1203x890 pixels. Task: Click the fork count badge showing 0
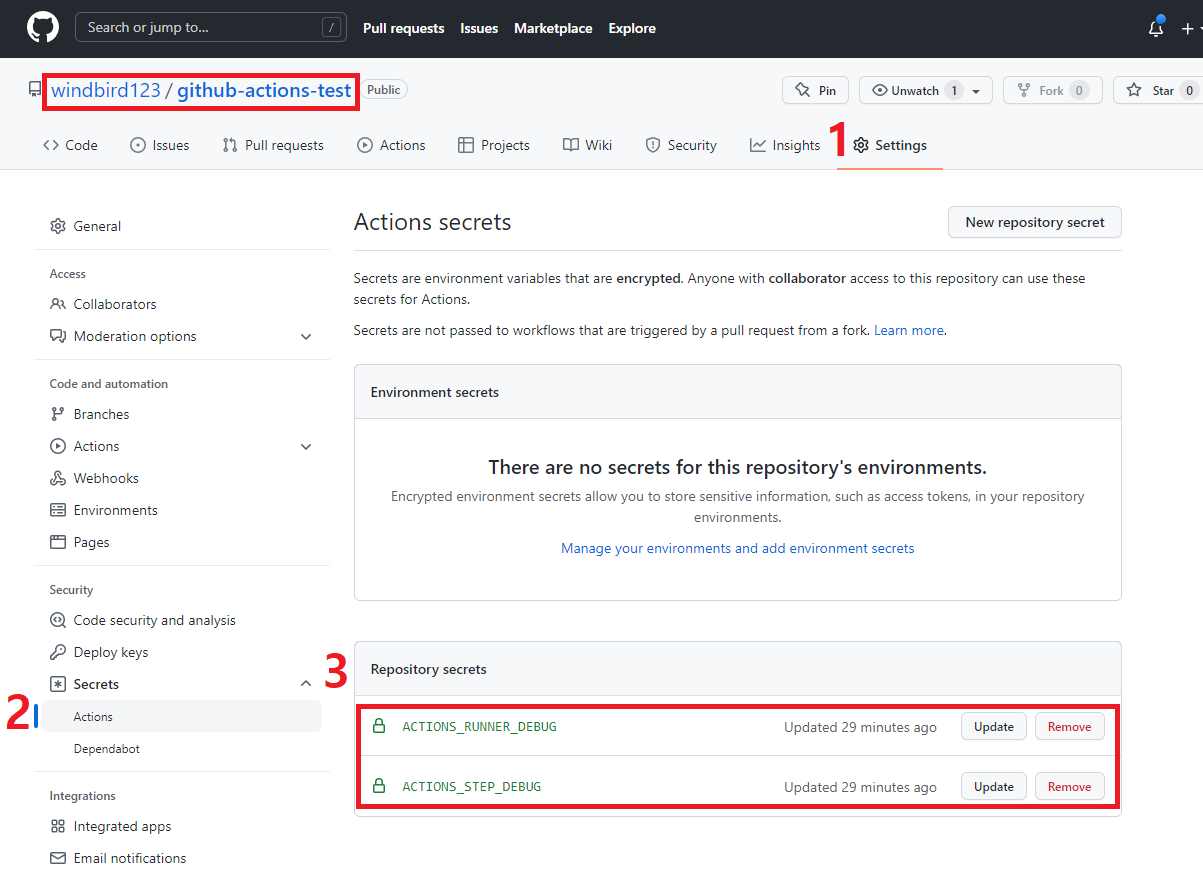1079,91
